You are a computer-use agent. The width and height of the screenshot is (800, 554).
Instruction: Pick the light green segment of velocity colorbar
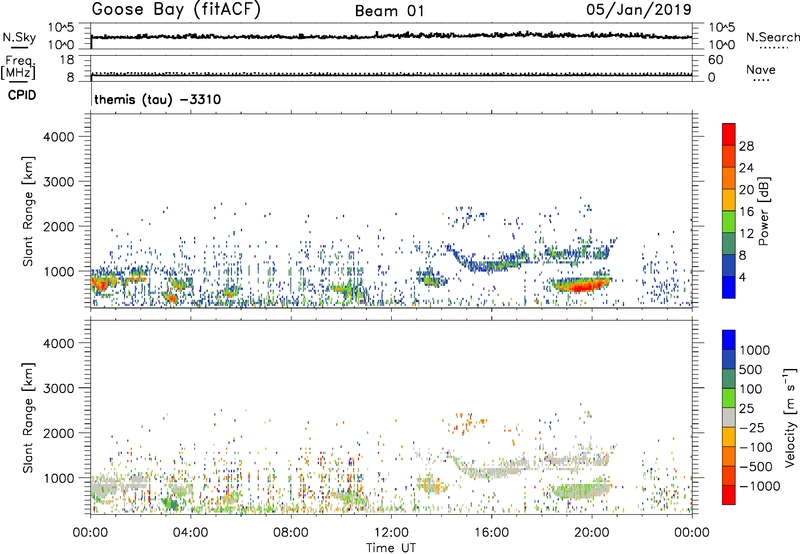click(729, 398)
